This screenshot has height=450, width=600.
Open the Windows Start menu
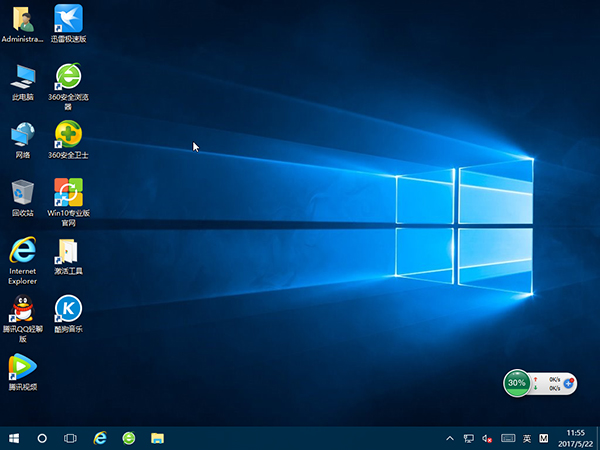pyautogui.click(x=14, y=438)
